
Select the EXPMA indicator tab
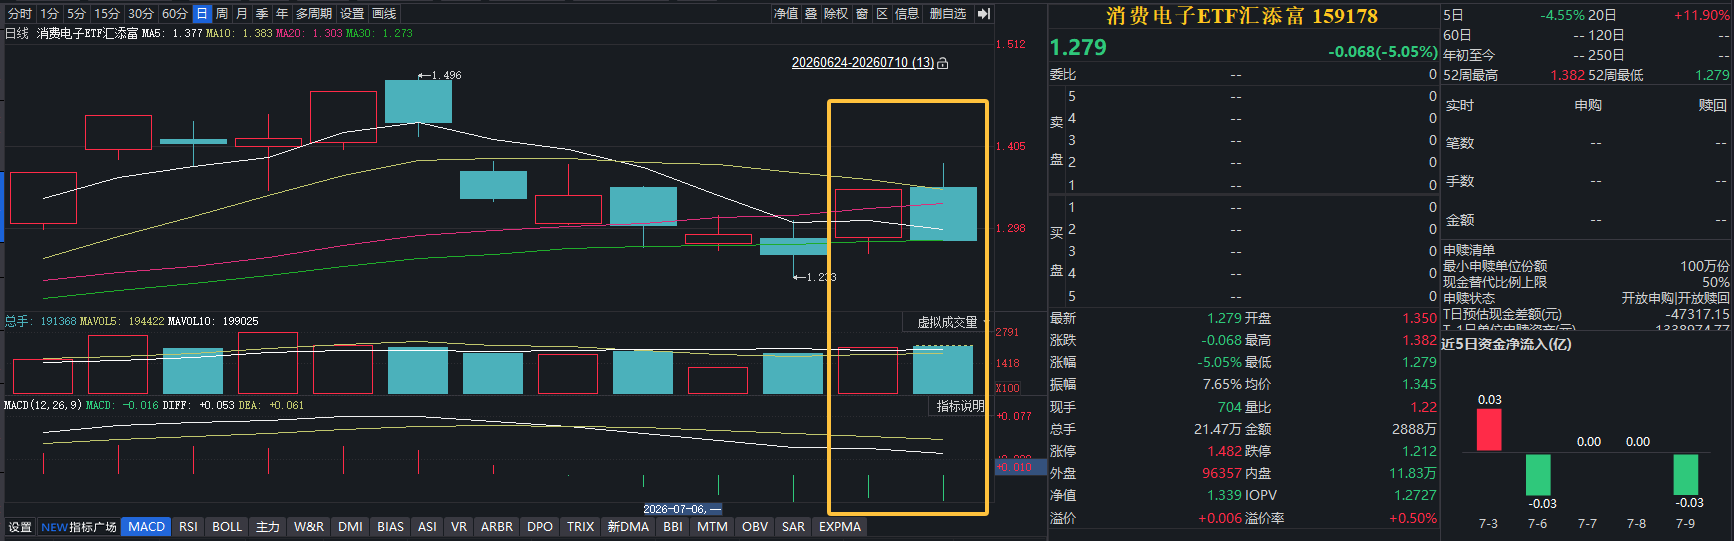(840, 527)
